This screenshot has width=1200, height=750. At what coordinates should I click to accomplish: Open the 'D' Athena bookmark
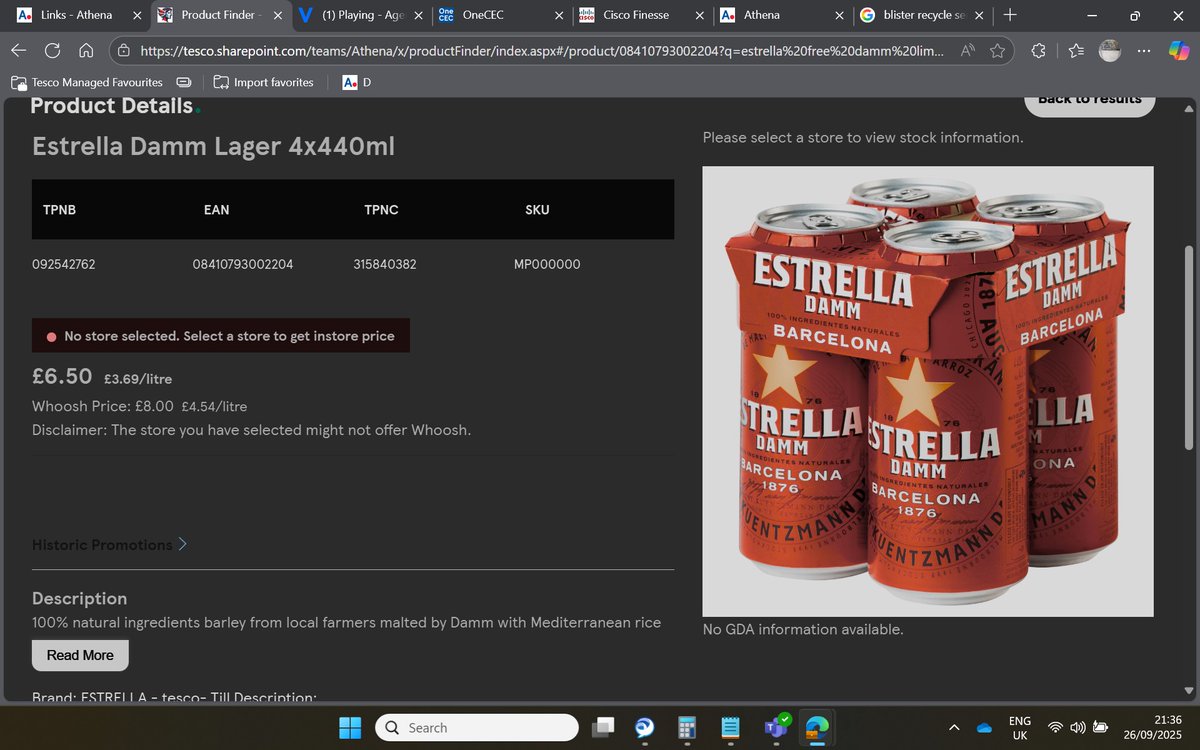click(x=356, y=82)
